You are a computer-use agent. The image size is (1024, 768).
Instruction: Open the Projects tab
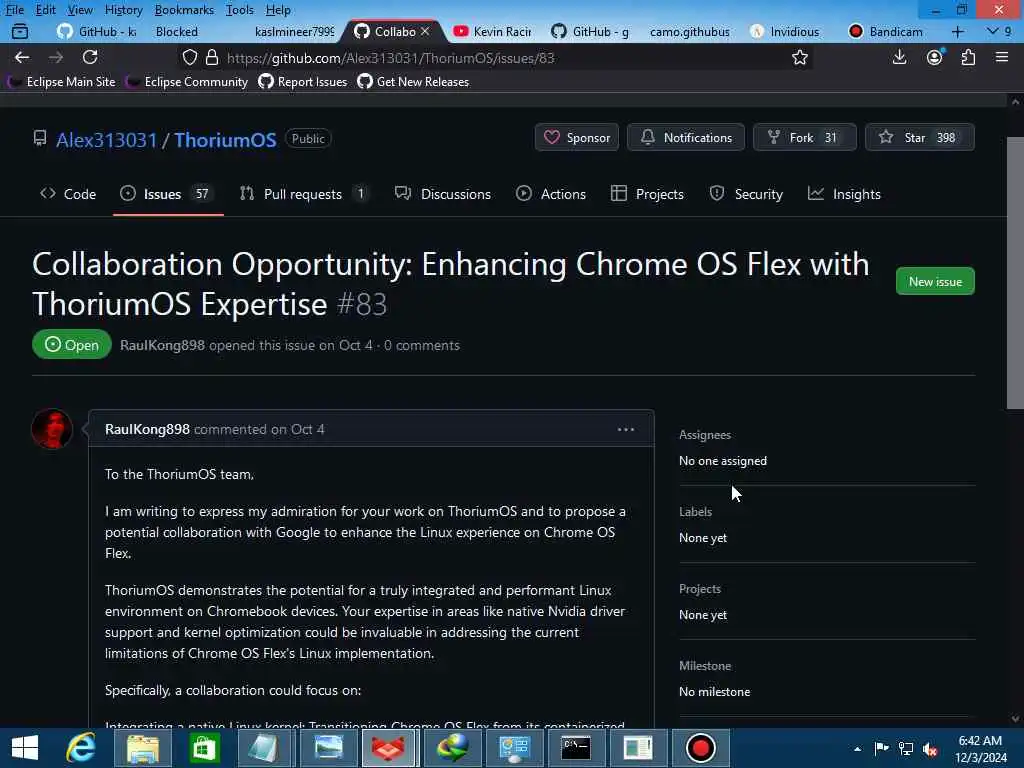click(x=647, y=194)
